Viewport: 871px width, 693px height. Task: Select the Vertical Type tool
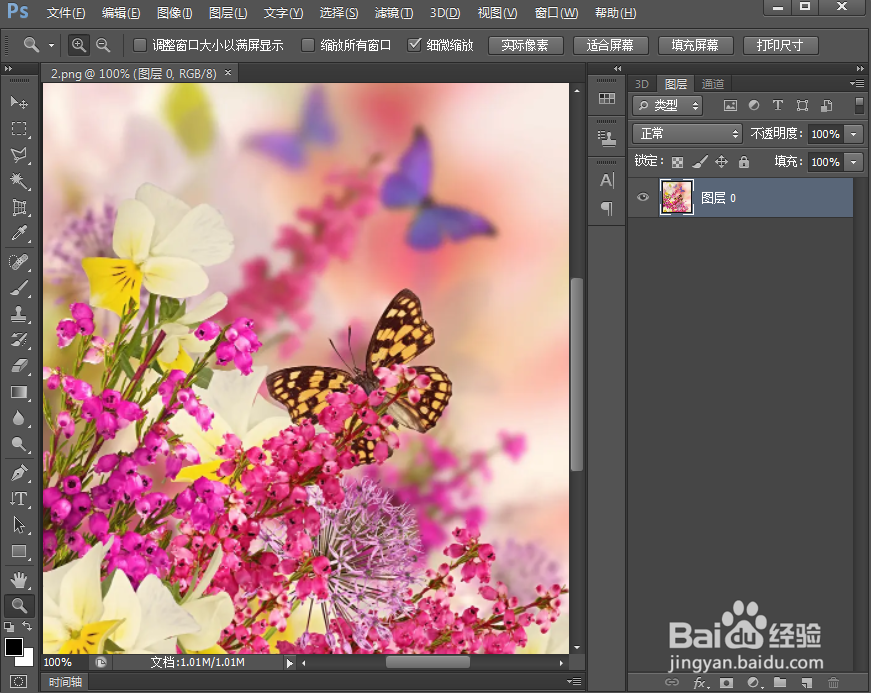coord(19,499)
